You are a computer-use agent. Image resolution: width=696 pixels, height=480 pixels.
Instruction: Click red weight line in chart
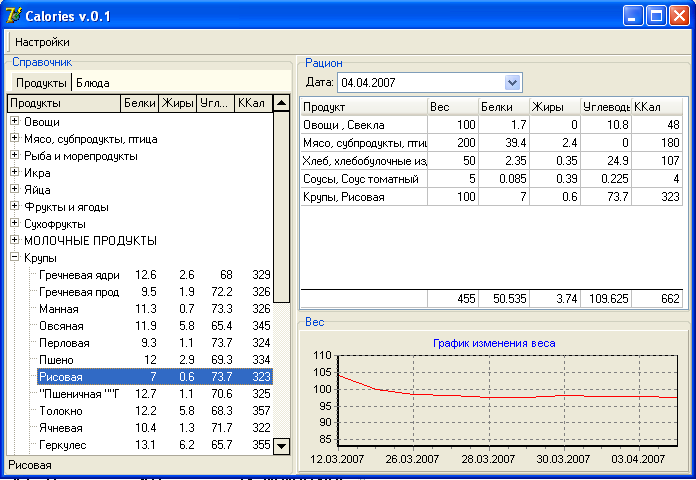pyautogui.click(x=507, y=397)
